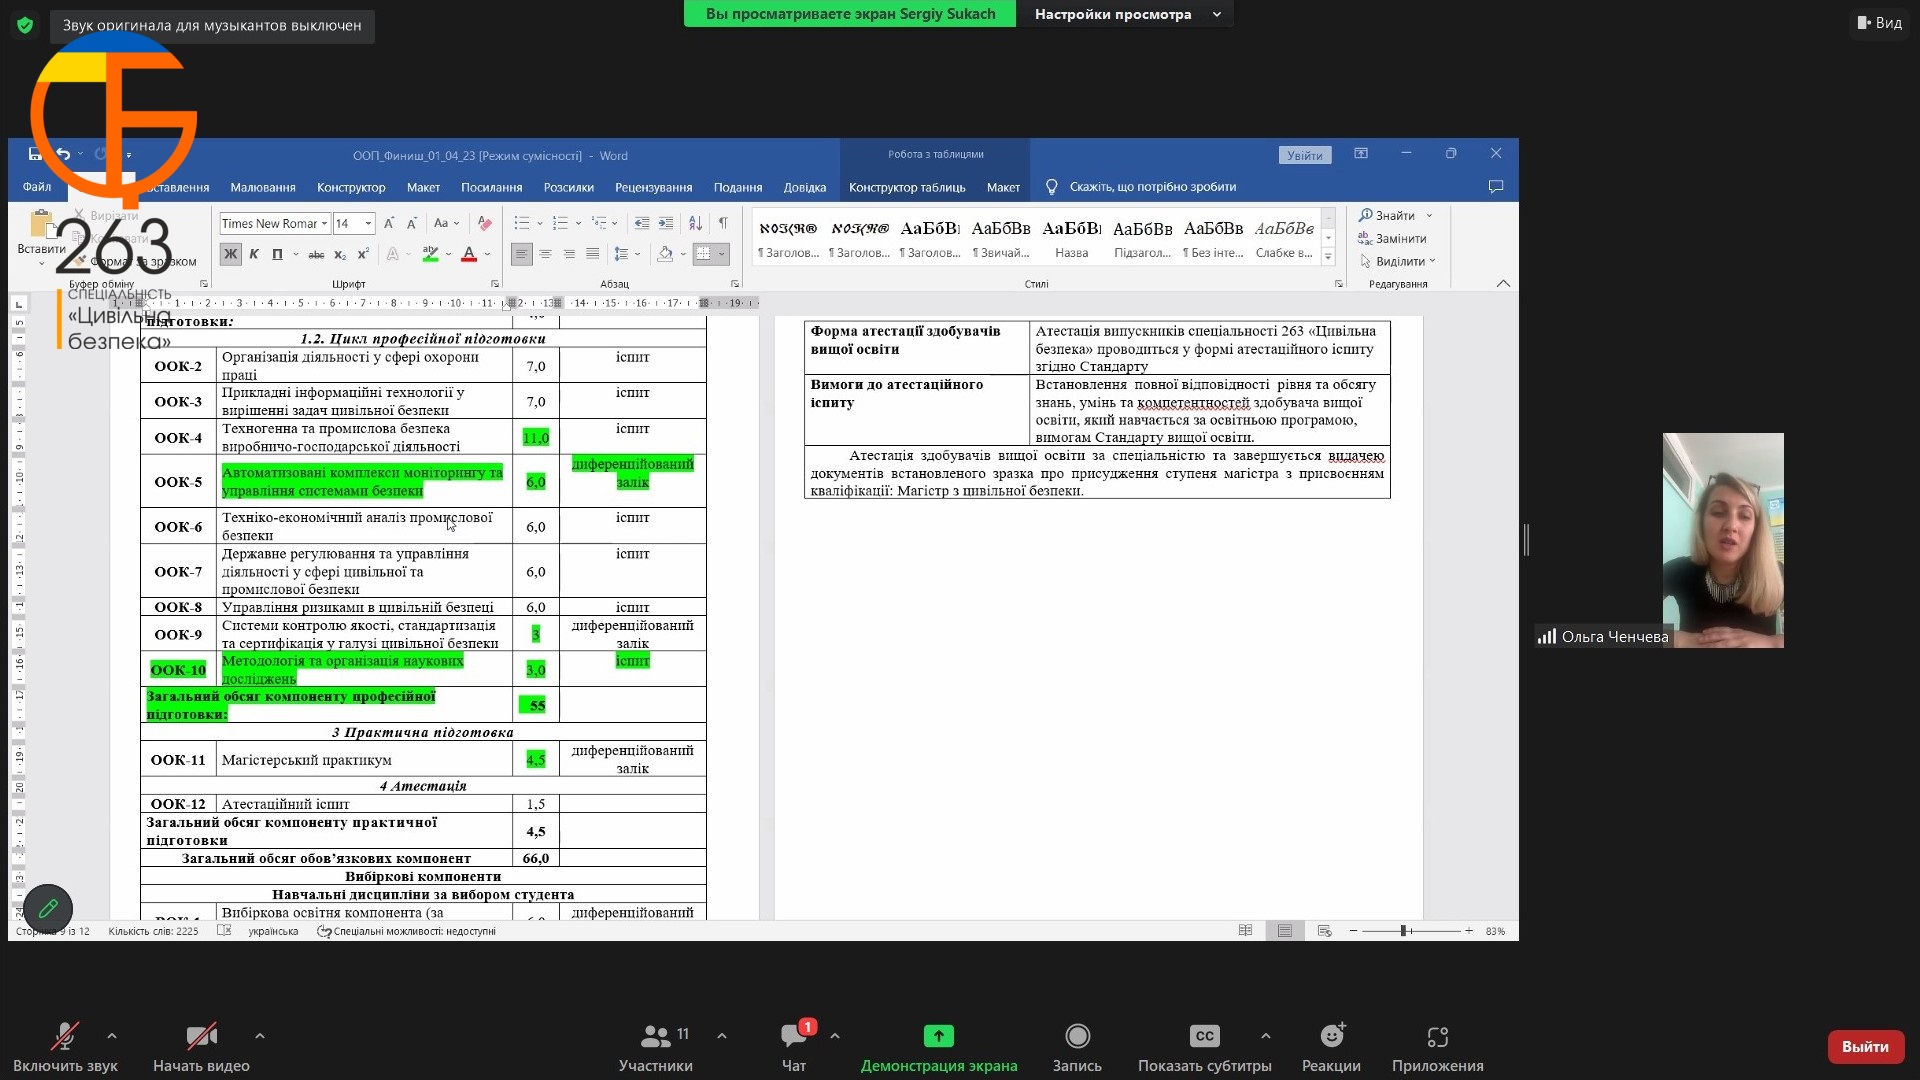Apply a bulleted list
Viewport: 1920px width, 1080px height.
[521, 223]
